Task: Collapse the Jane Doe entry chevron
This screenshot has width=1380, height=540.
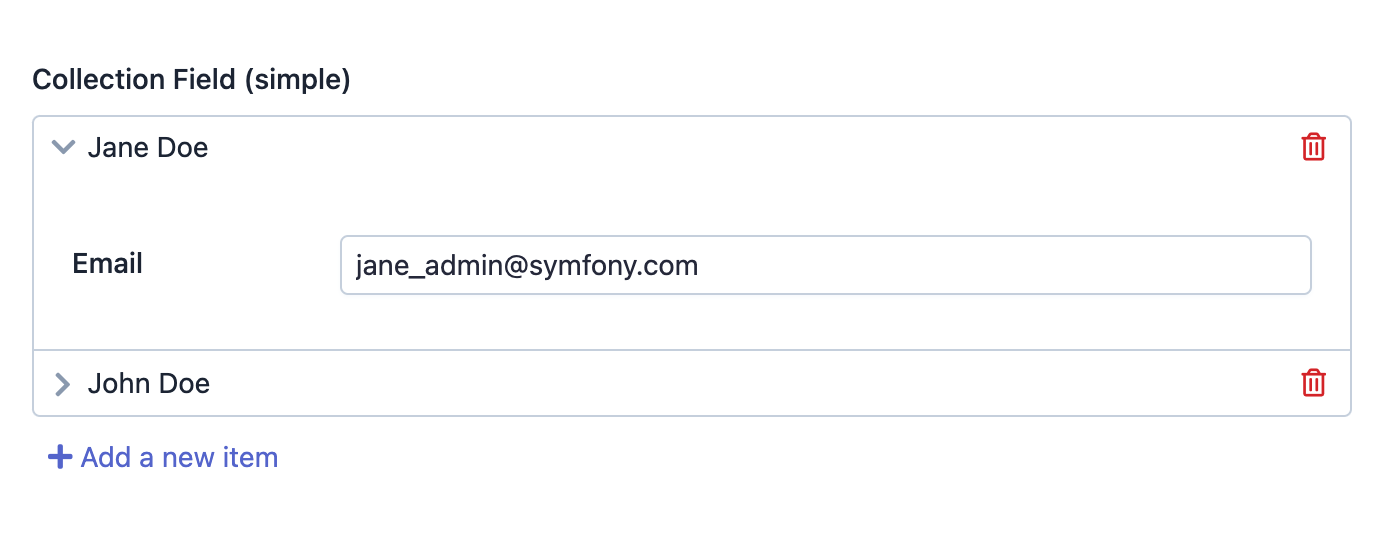Action: [x=63, y=148]
